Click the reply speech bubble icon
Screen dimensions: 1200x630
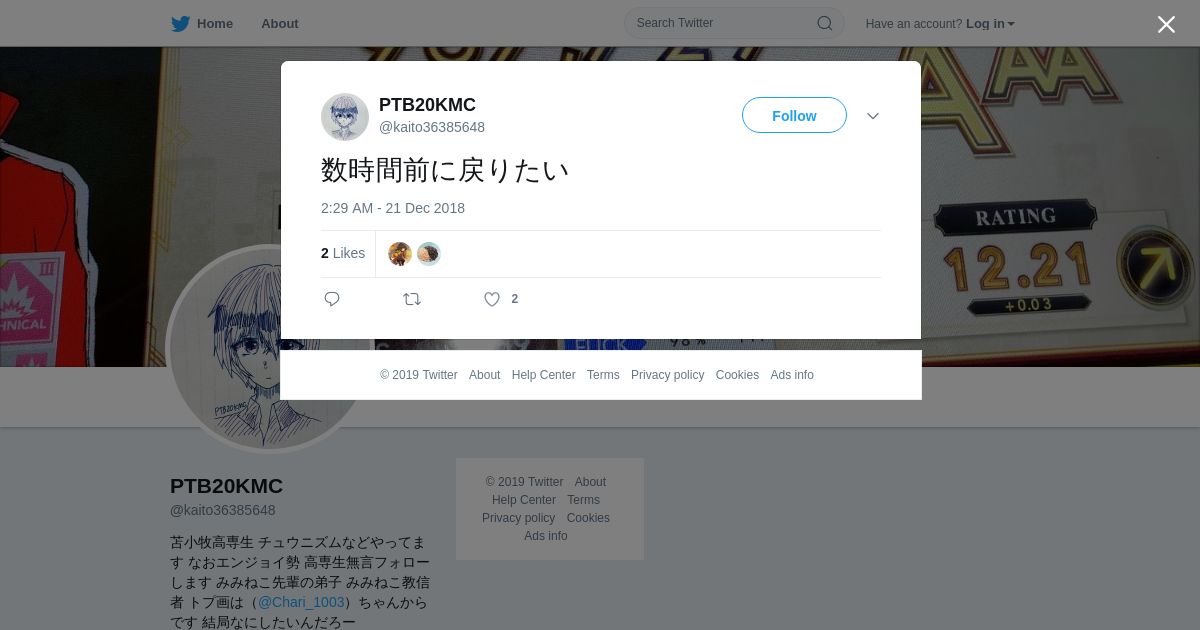tap(332, 299)
